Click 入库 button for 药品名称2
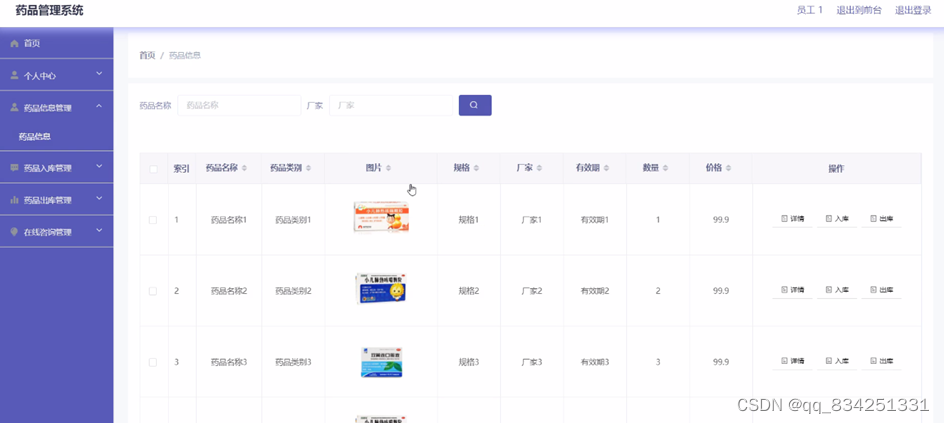 pyautogui.click(x=837, y=290)
